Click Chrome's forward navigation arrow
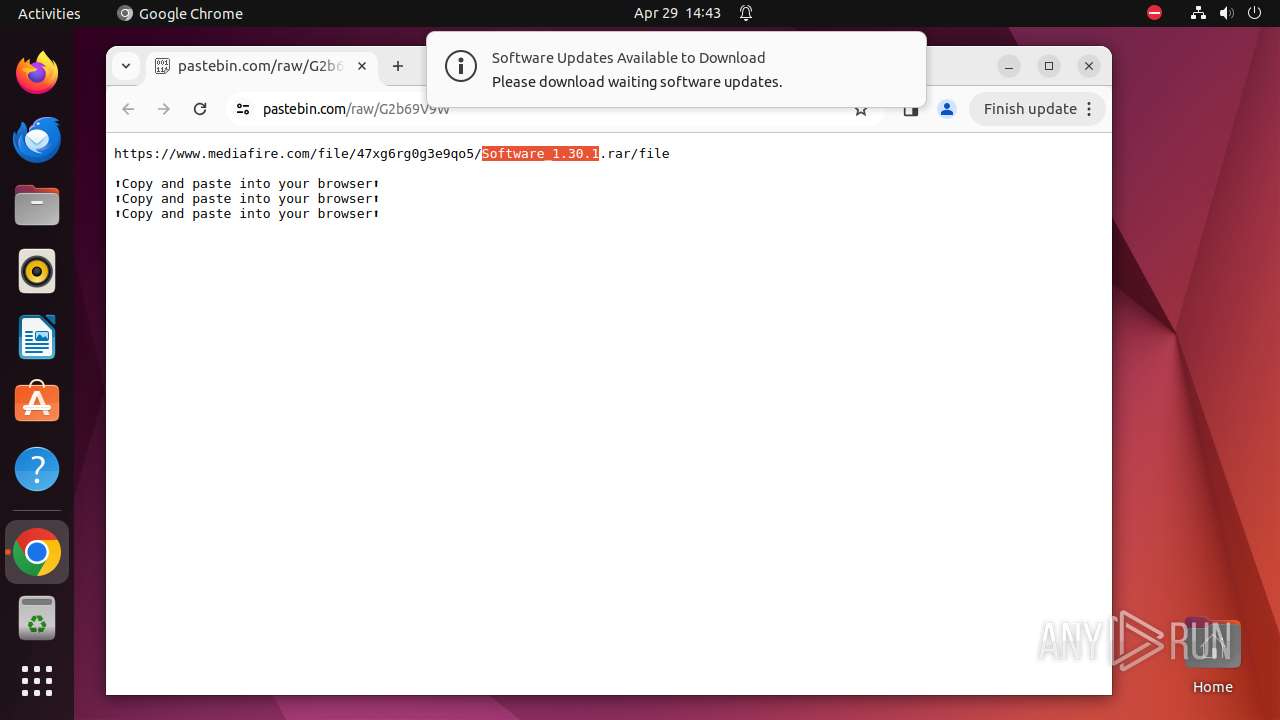Image resolution: width=1280 pixels, height=720 pixels. pos(164,109)
